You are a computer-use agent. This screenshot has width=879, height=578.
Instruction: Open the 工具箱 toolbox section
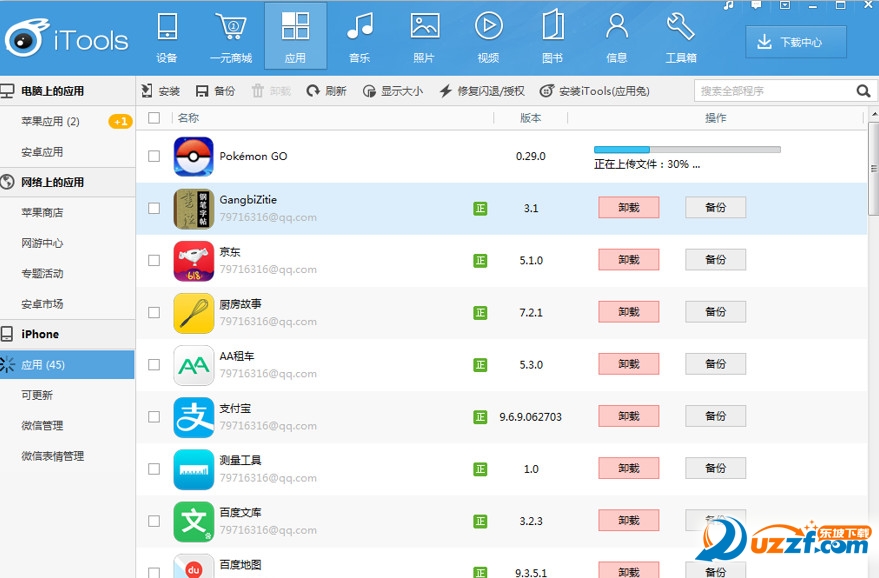pos(681,36)
